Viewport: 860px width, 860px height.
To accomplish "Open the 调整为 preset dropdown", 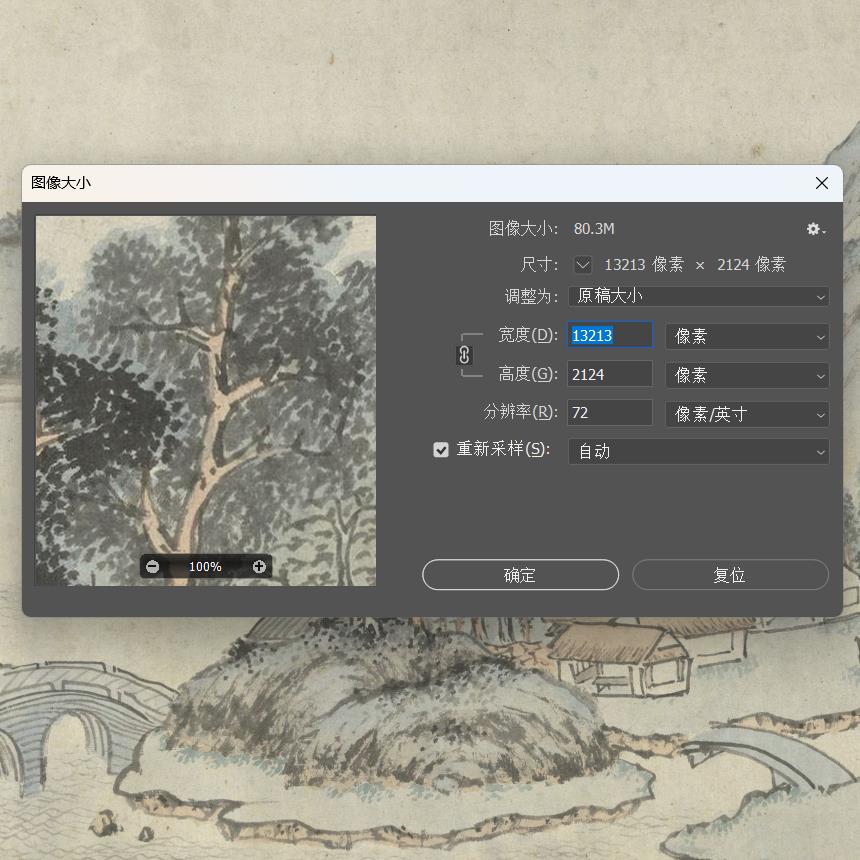I will point(699,297).
